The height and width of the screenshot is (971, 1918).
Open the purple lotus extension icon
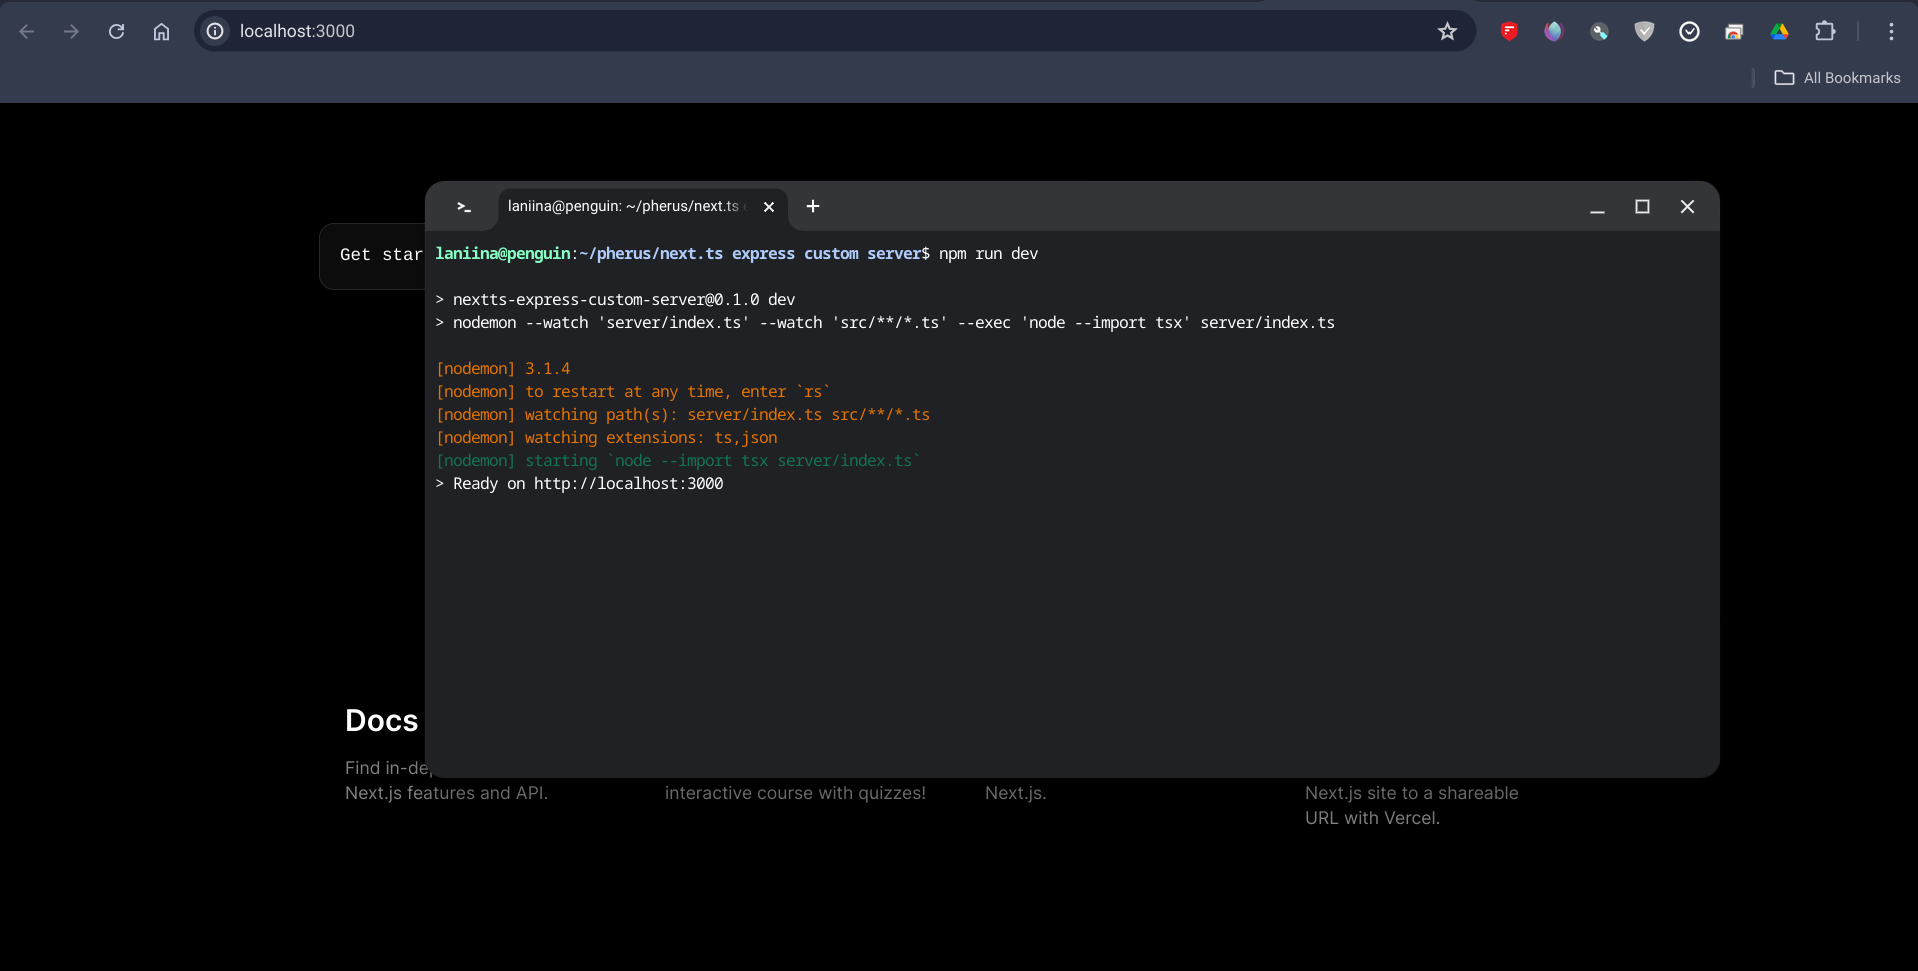(x=1553, y=31)
